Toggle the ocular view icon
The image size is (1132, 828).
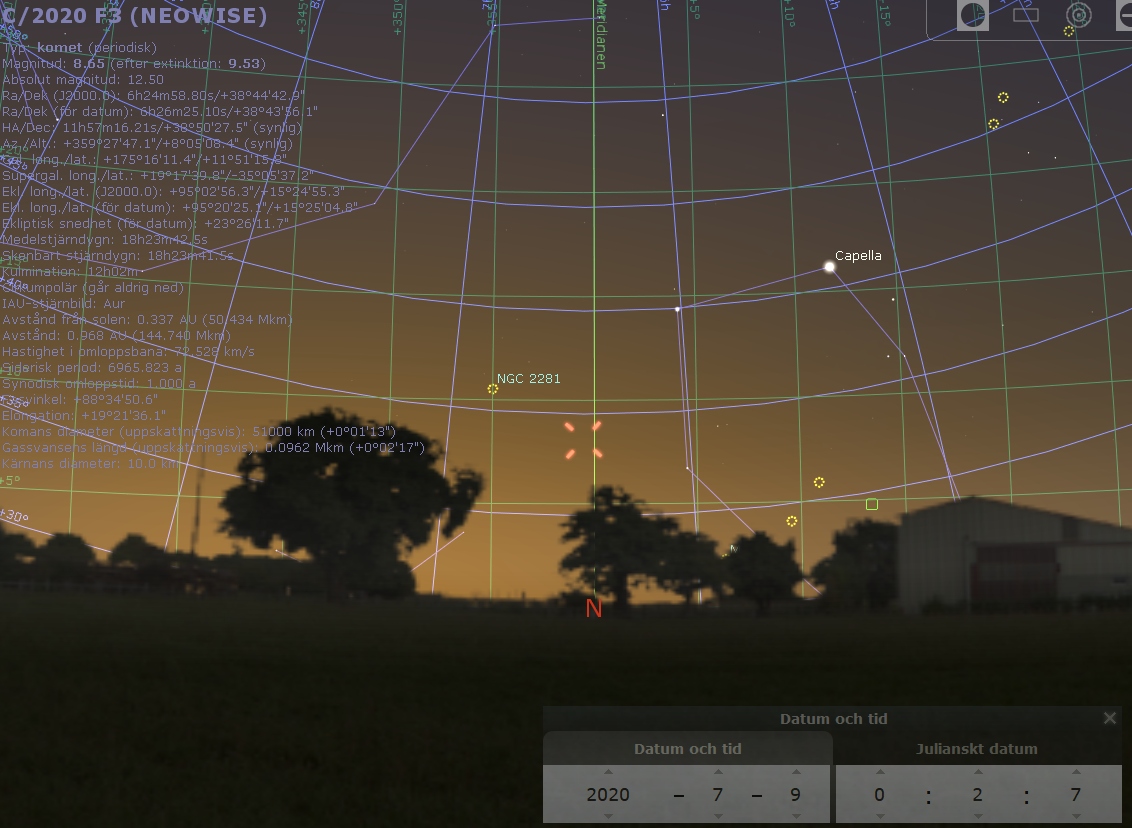(973, 15)
